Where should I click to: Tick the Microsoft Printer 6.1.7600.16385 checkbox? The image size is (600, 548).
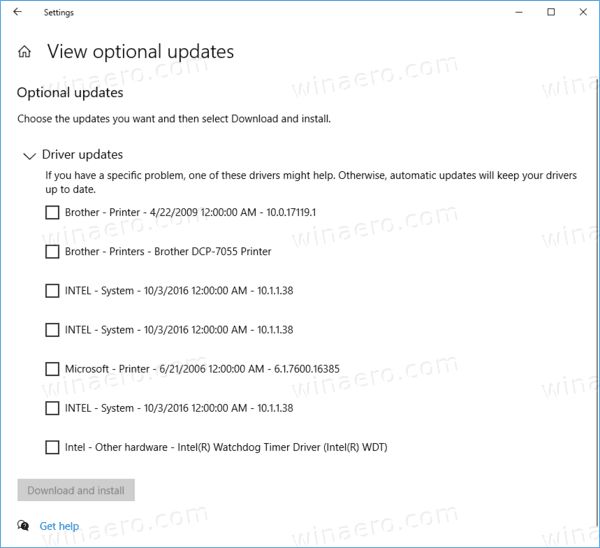(52, 369)
